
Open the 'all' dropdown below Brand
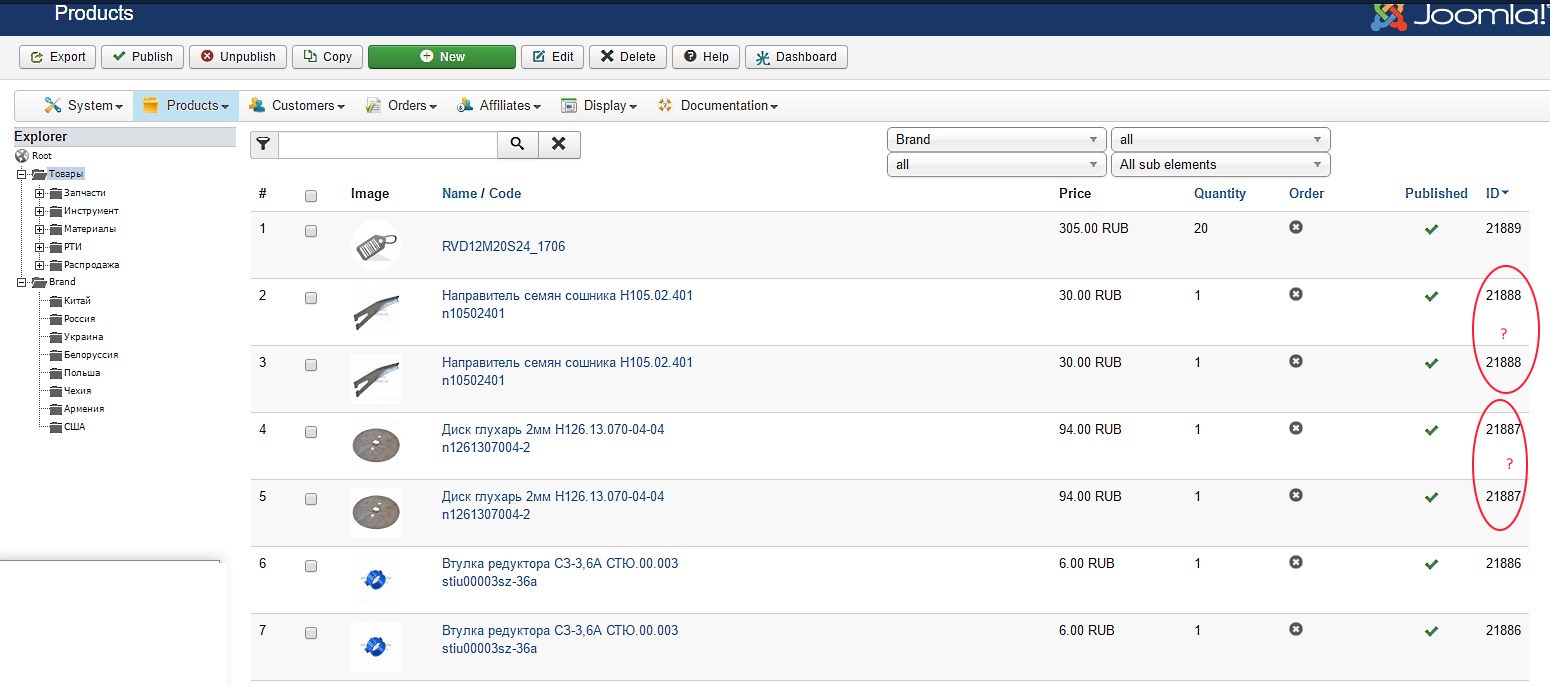996,164
